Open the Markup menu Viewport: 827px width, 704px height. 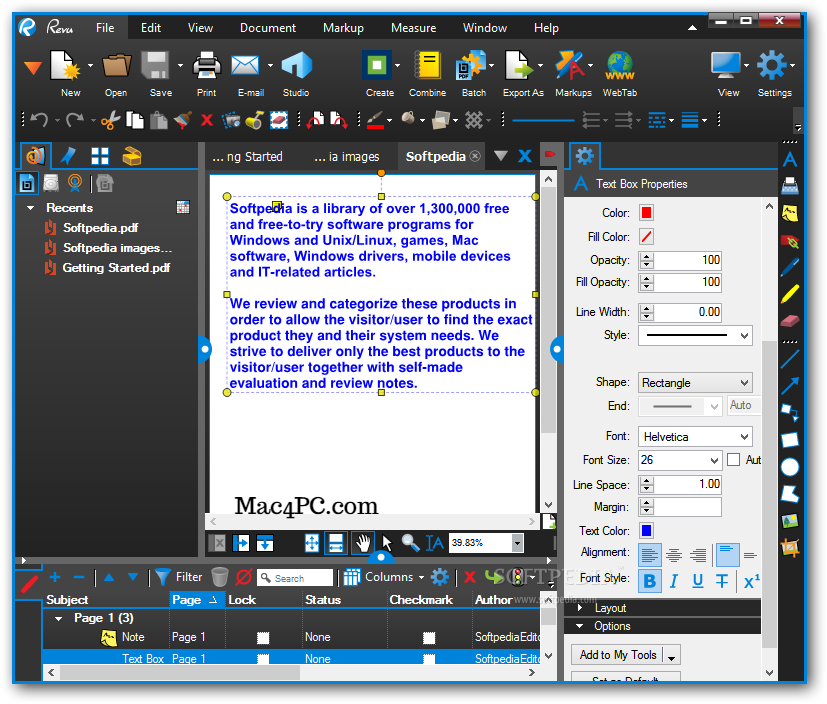point(343,27)
